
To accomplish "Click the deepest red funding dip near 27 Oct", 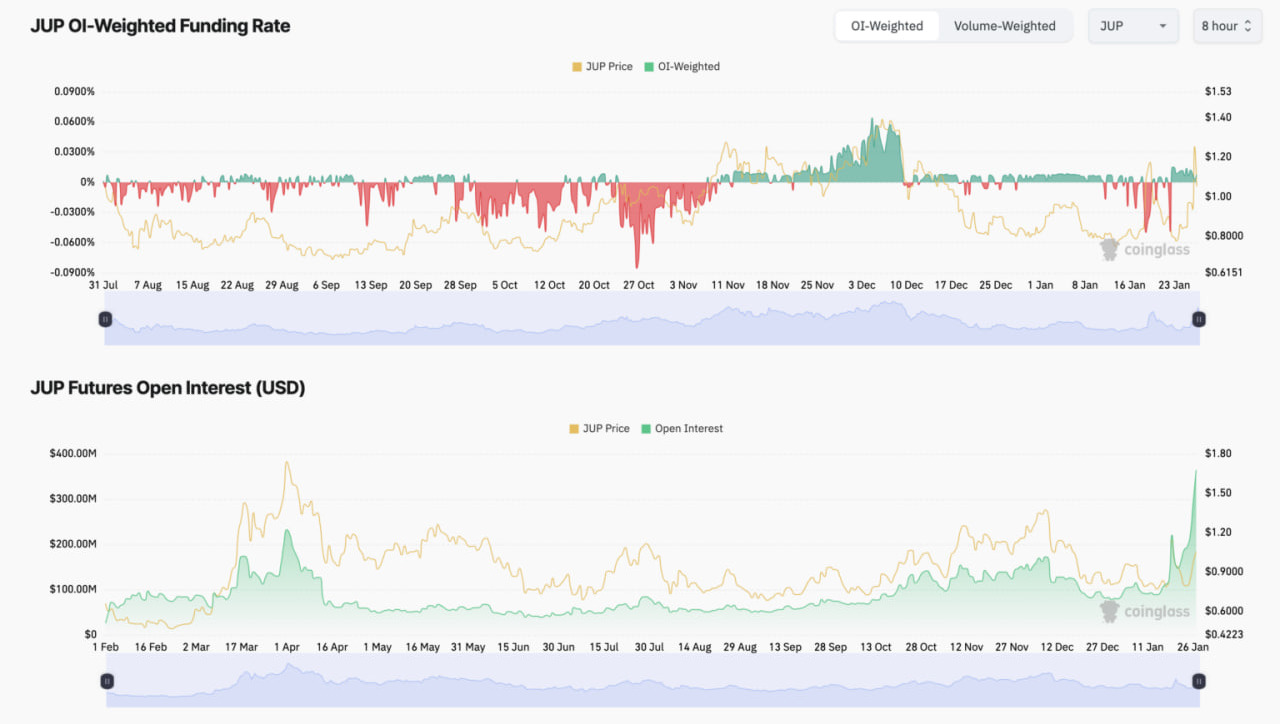I will tap(637, 266).
